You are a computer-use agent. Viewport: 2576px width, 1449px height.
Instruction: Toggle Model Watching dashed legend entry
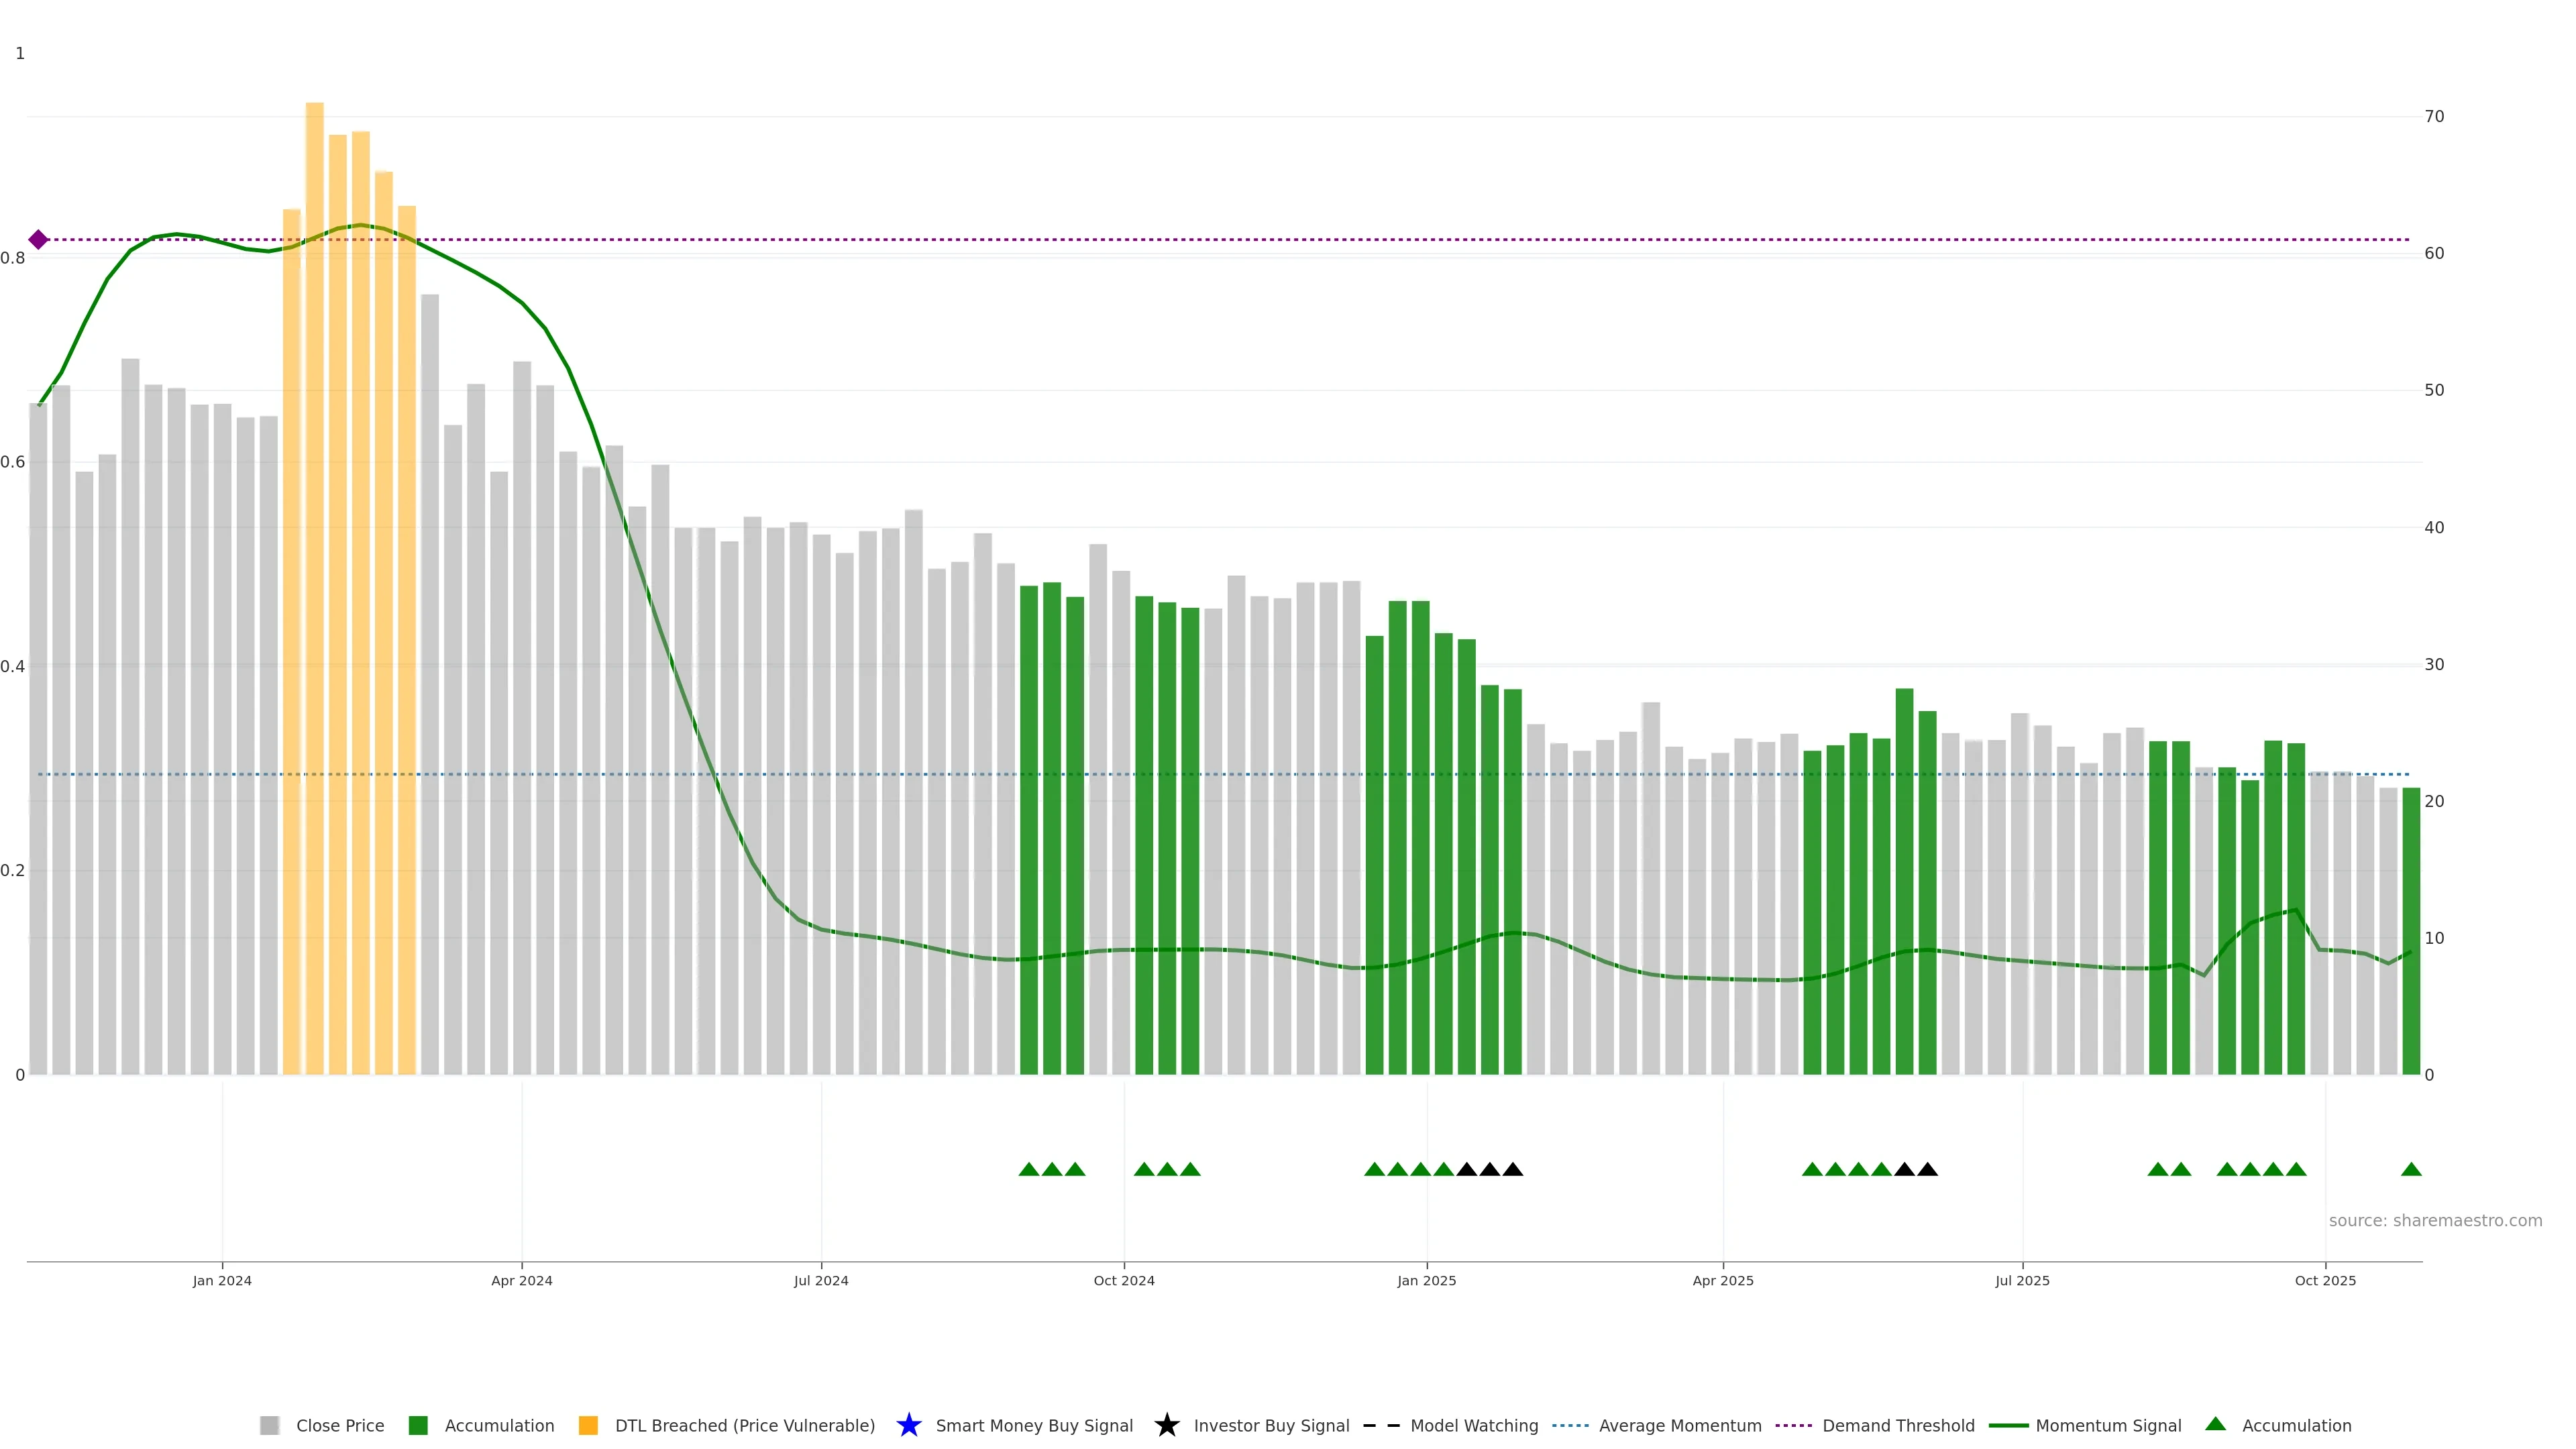coord(1473,1426)
